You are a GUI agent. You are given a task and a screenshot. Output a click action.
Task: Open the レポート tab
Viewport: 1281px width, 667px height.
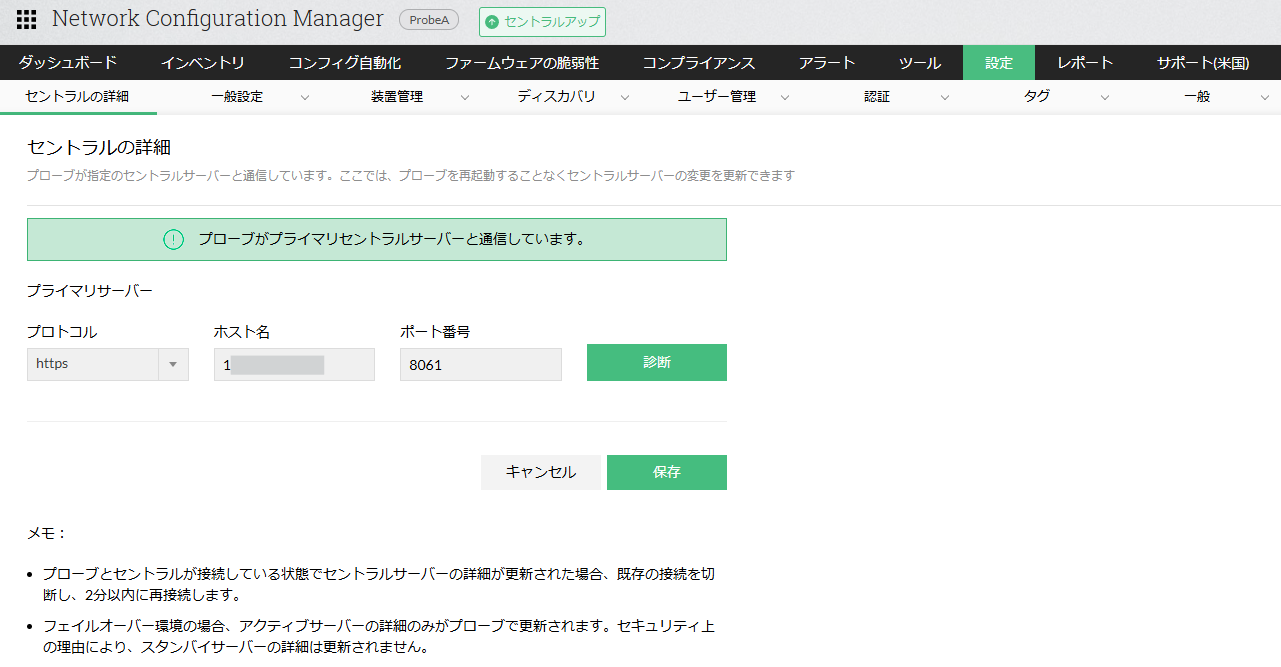(1085, 63)
